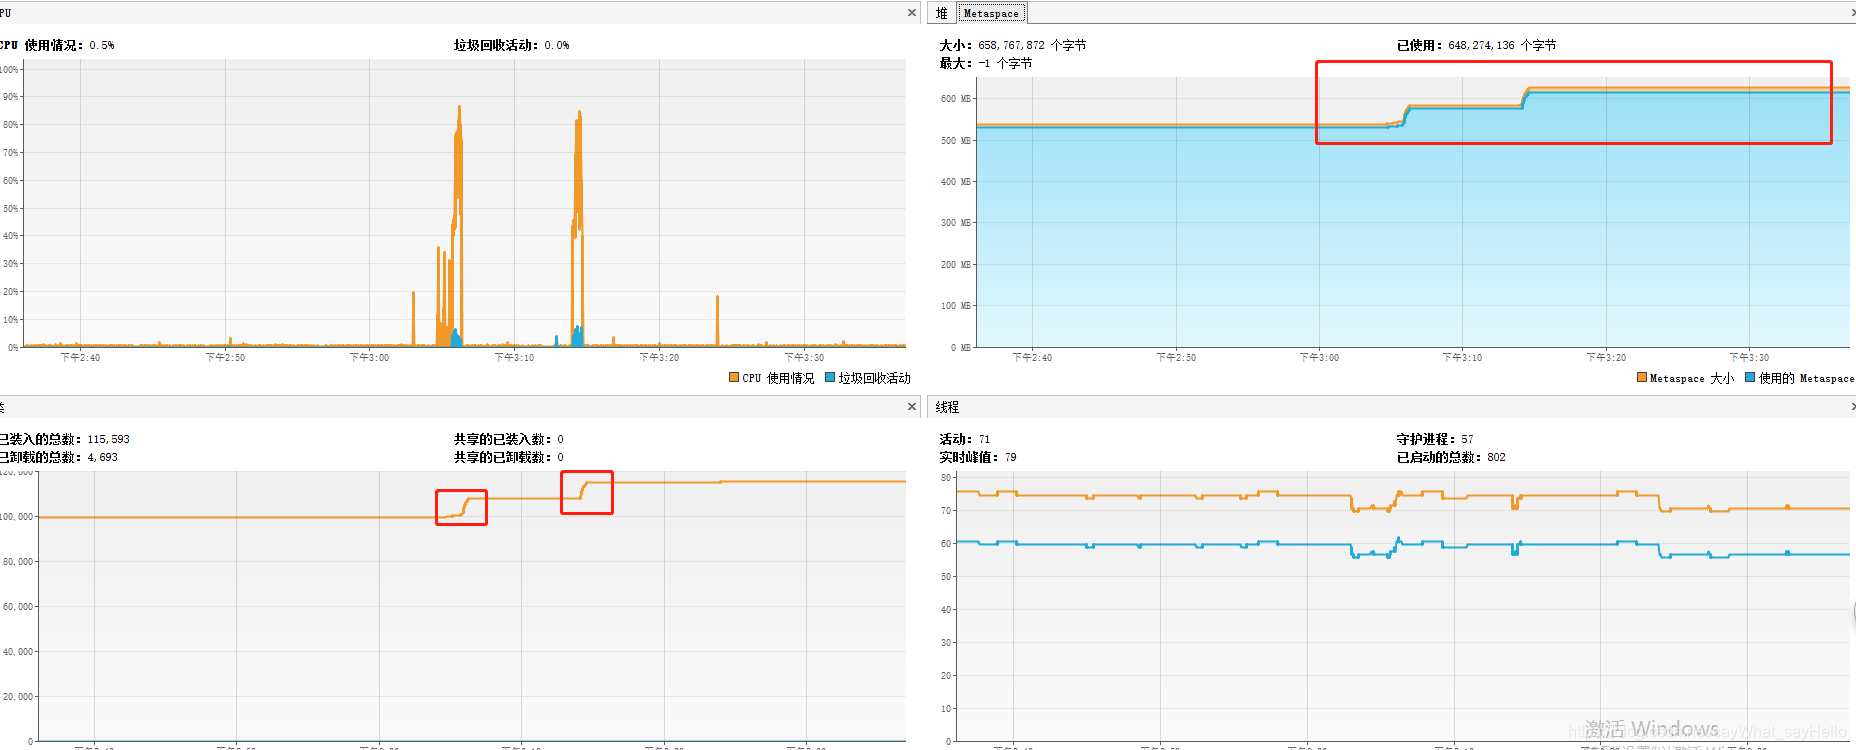Viewport: 1856px width, 750px height.
Task: Click the orange CPU 使用情况 legend swatch
Action: (x=734, y=377)
